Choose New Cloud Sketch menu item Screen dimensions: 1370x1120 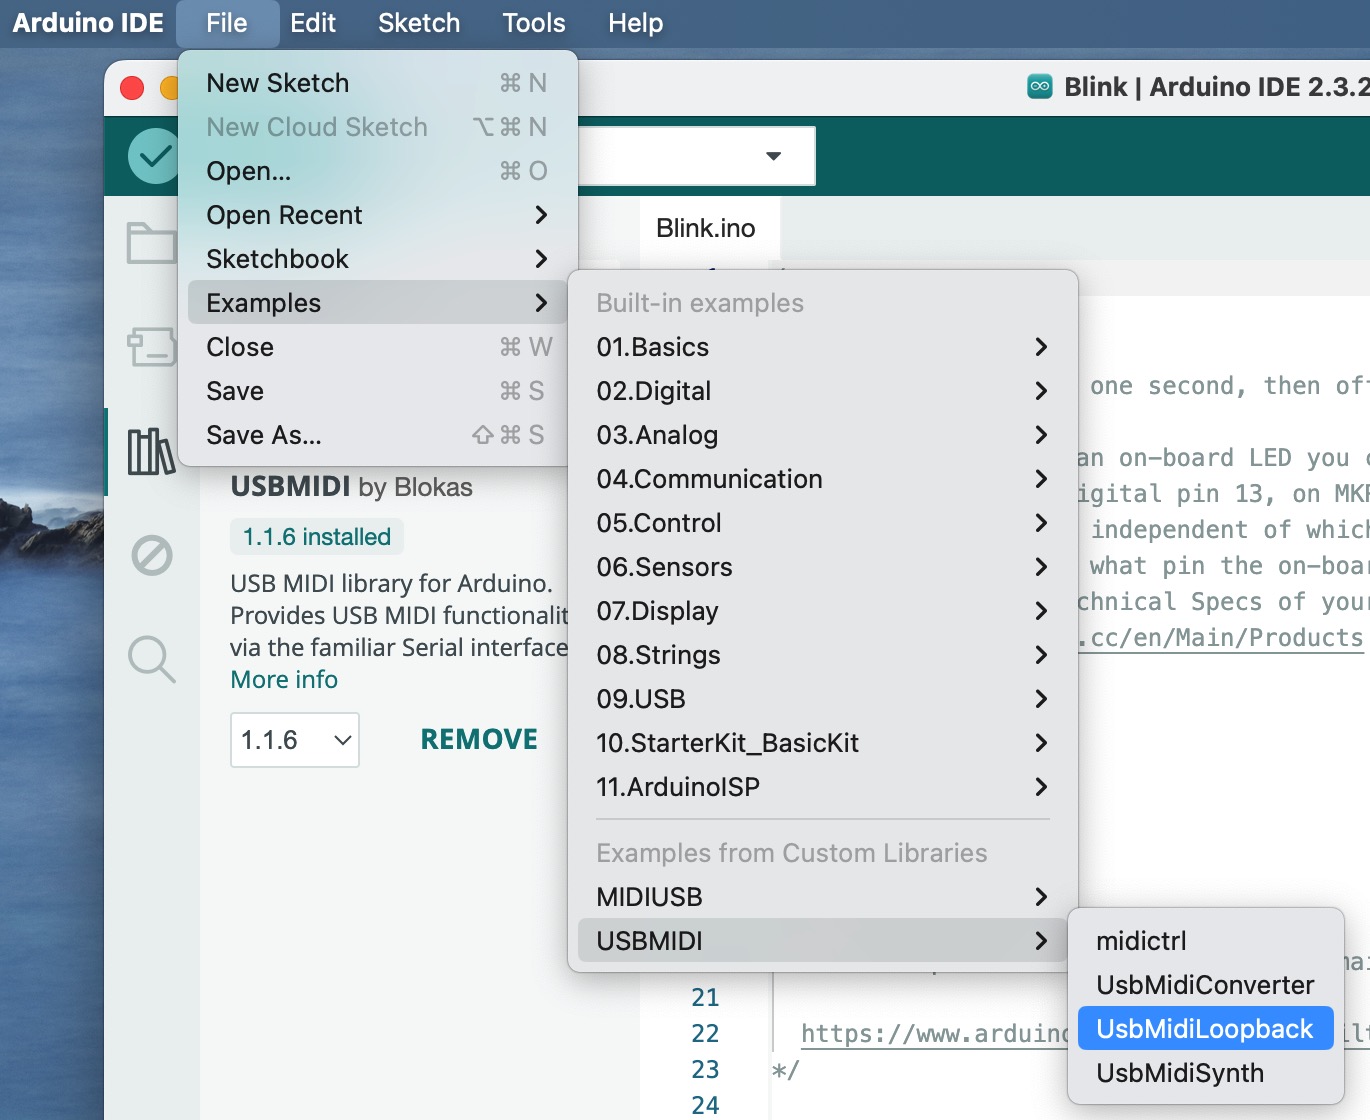tap(378, 127)
